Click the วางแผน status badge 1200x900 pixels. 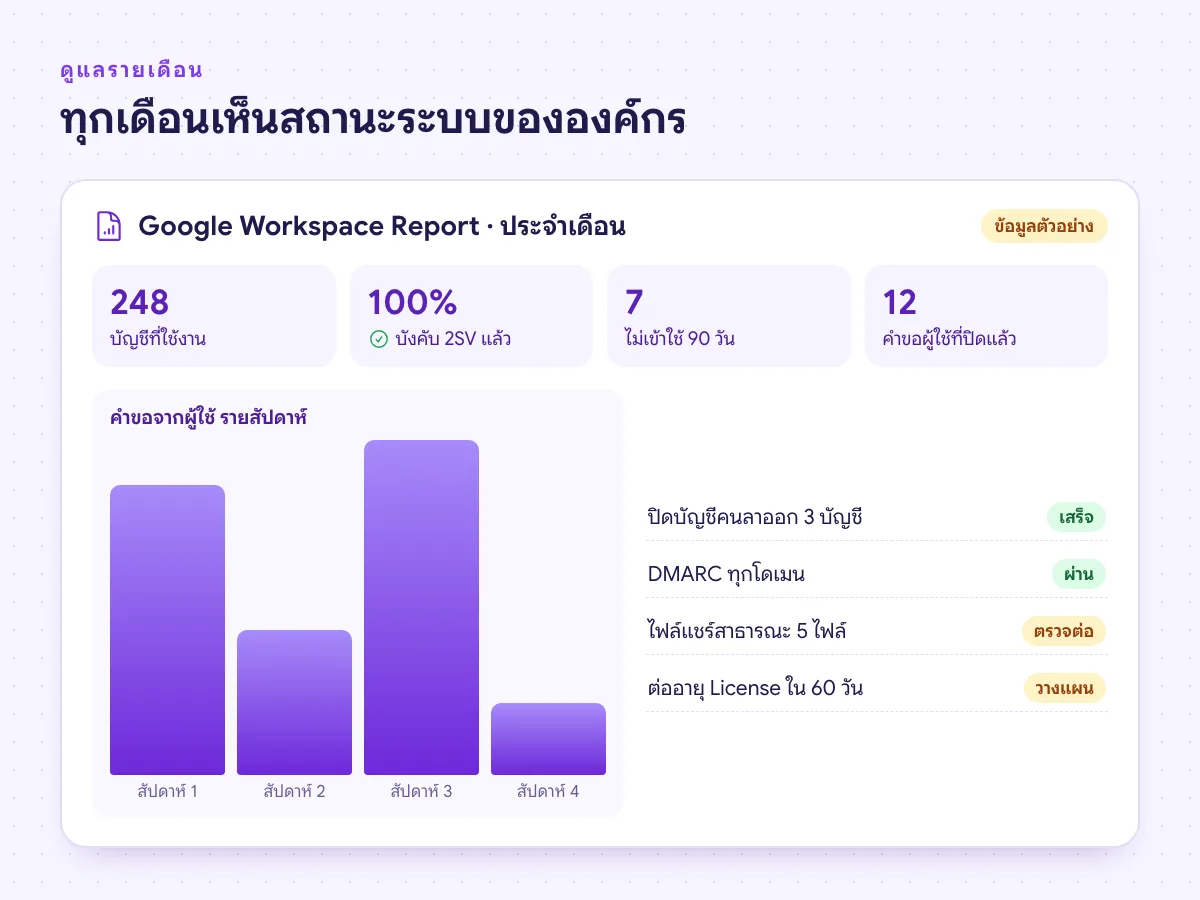point(1065,688)
